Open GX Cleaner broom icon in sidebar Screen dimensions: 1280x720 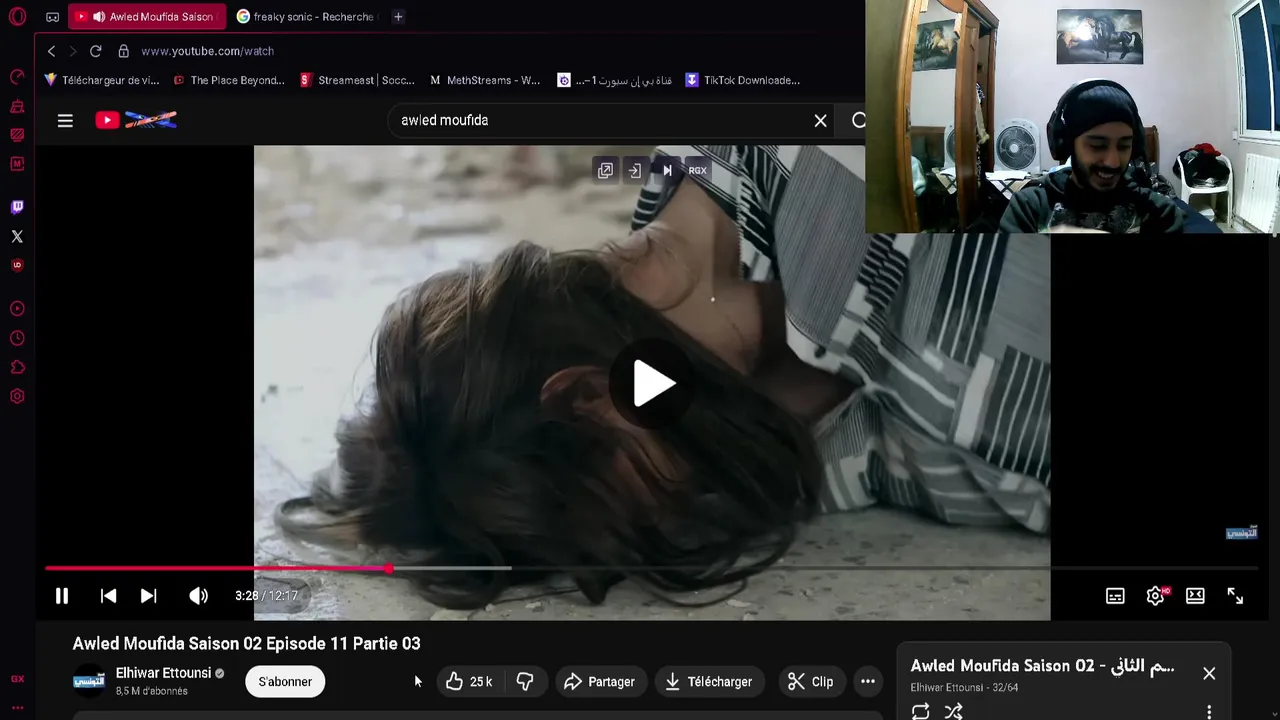pyautogui.click(x=17, y=106)
